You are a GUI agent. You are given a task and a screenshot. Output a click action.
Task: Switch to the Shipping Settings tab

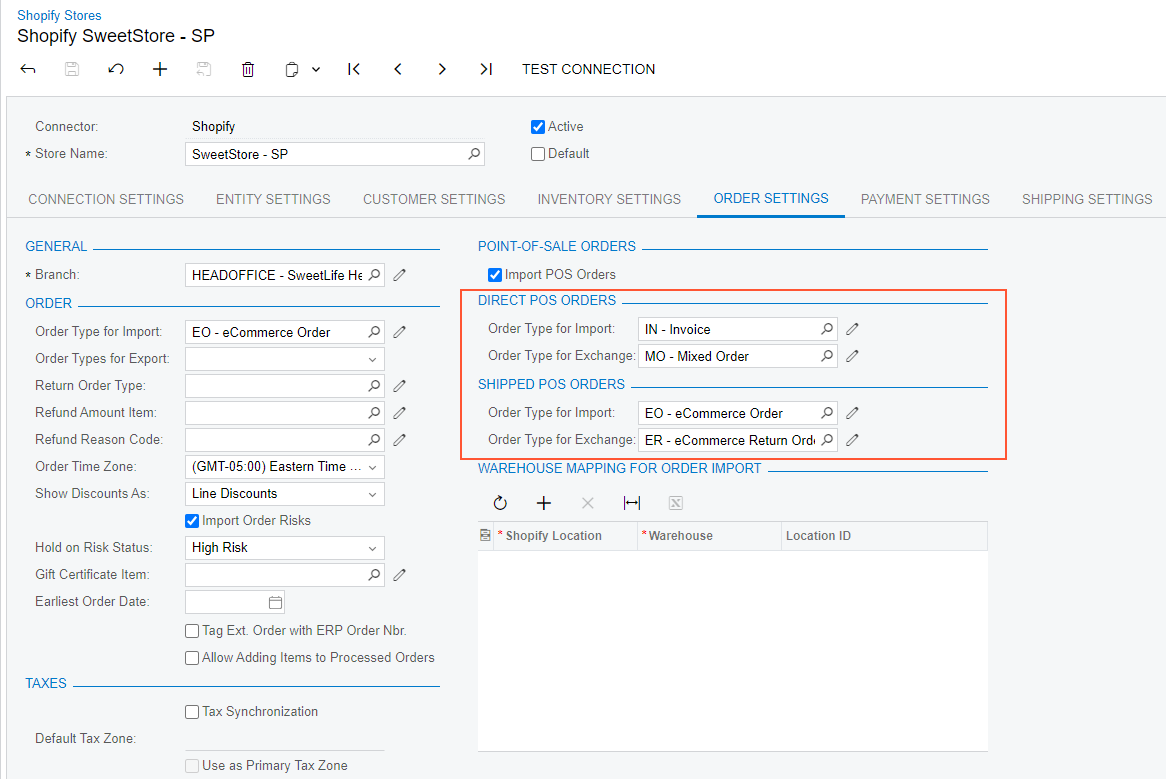click(x=1086, y=199)
